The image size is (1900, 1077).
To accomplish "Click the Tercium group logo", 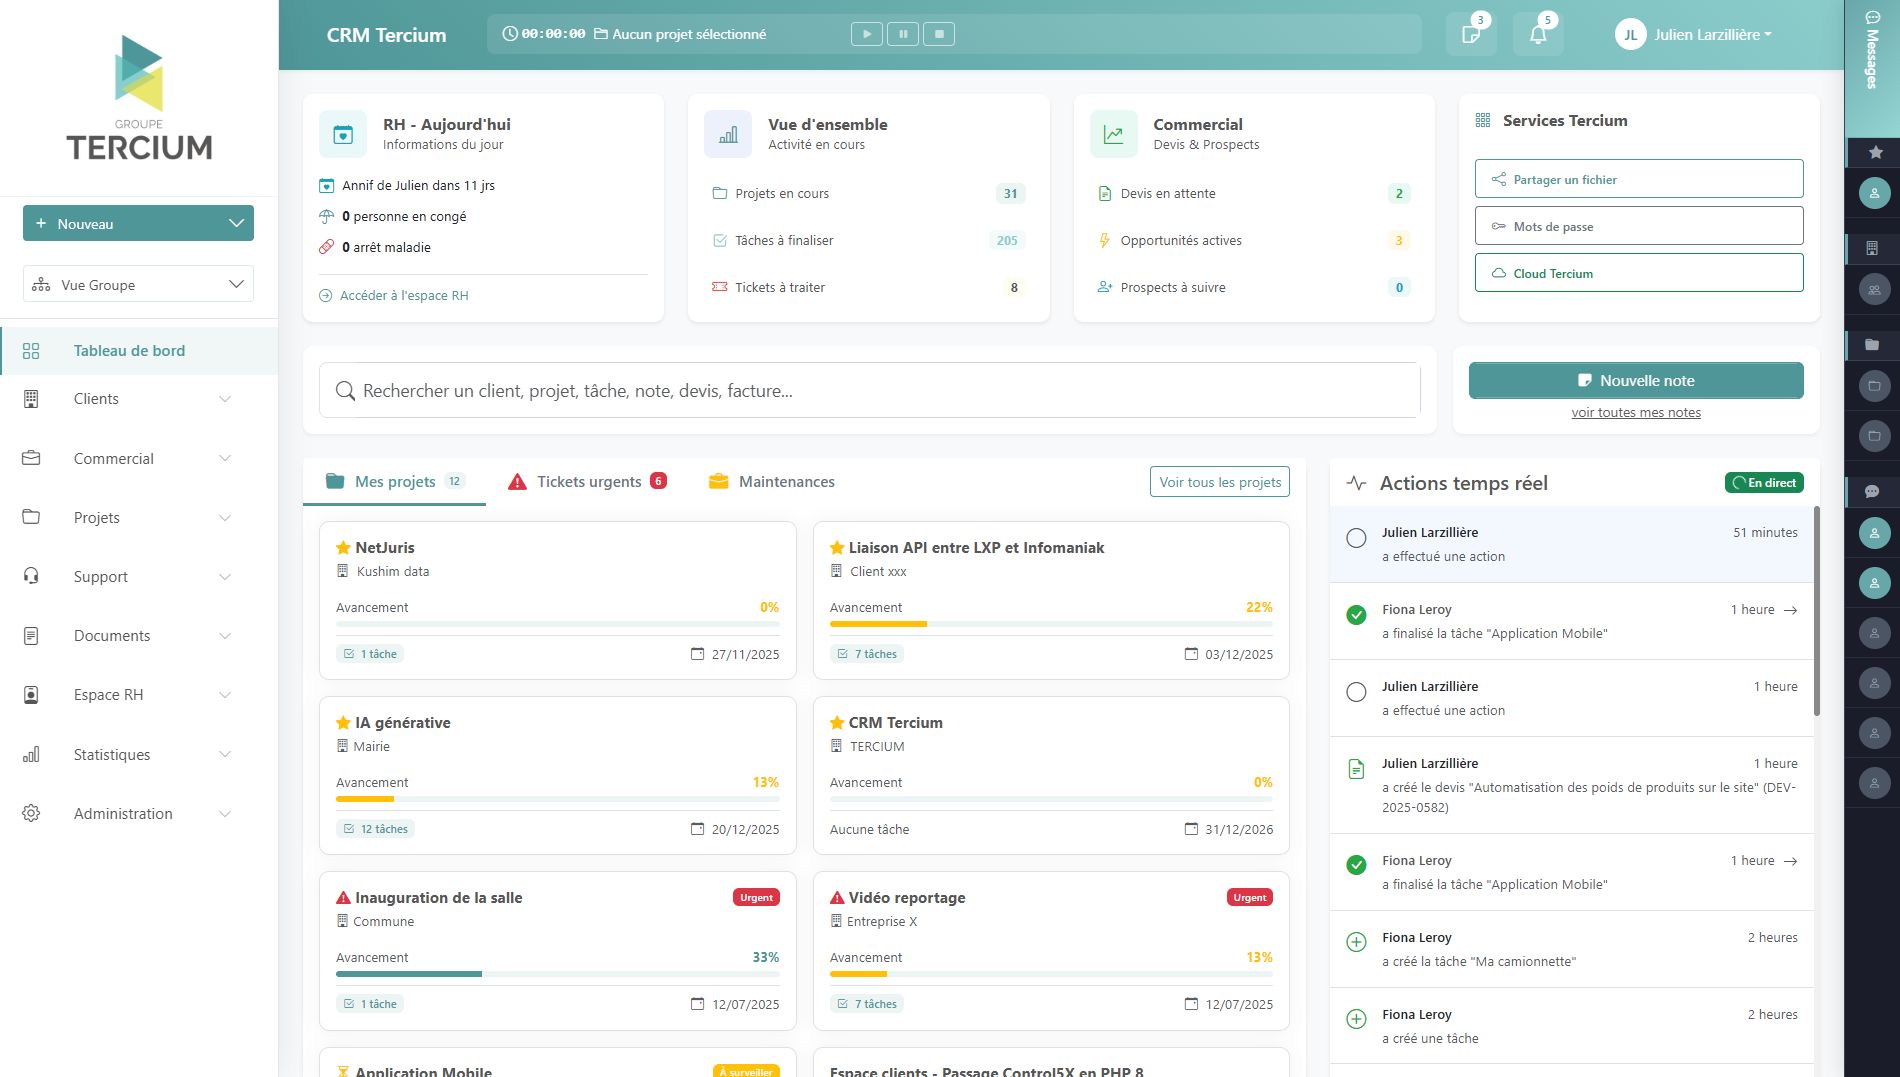I will (139, 98).
